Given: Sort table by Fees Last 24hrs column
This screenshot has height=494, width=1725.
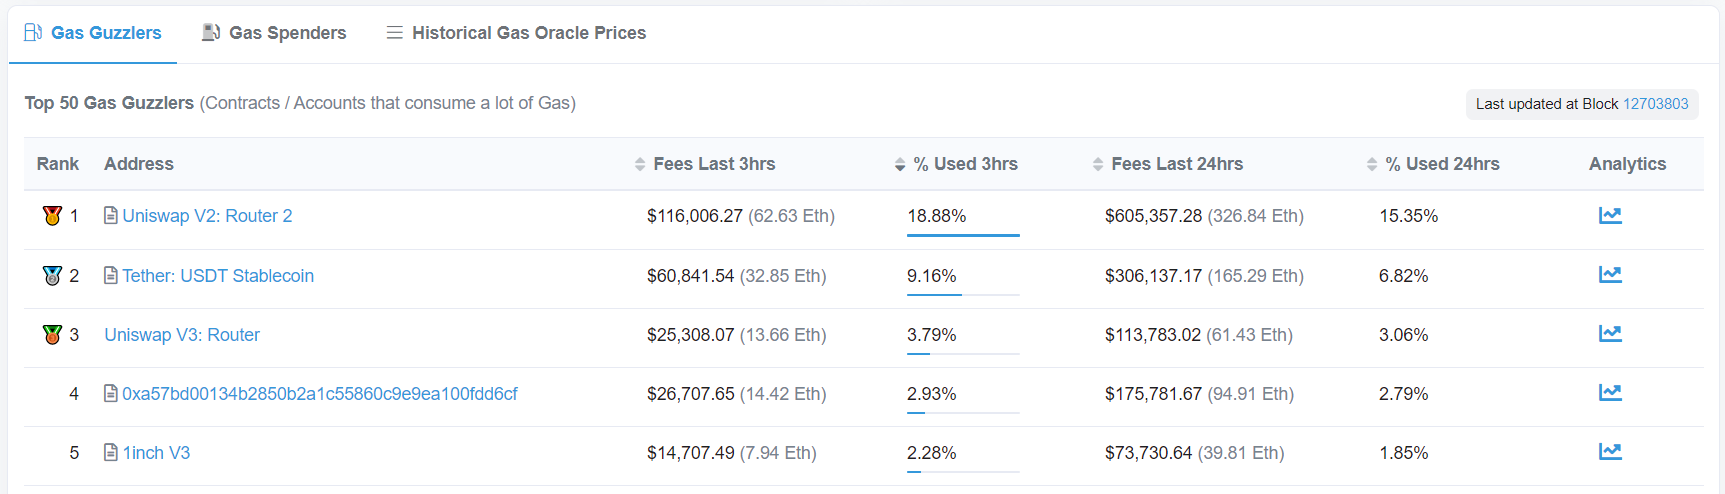Looking at the screenshot, I should coord(1168,164).
